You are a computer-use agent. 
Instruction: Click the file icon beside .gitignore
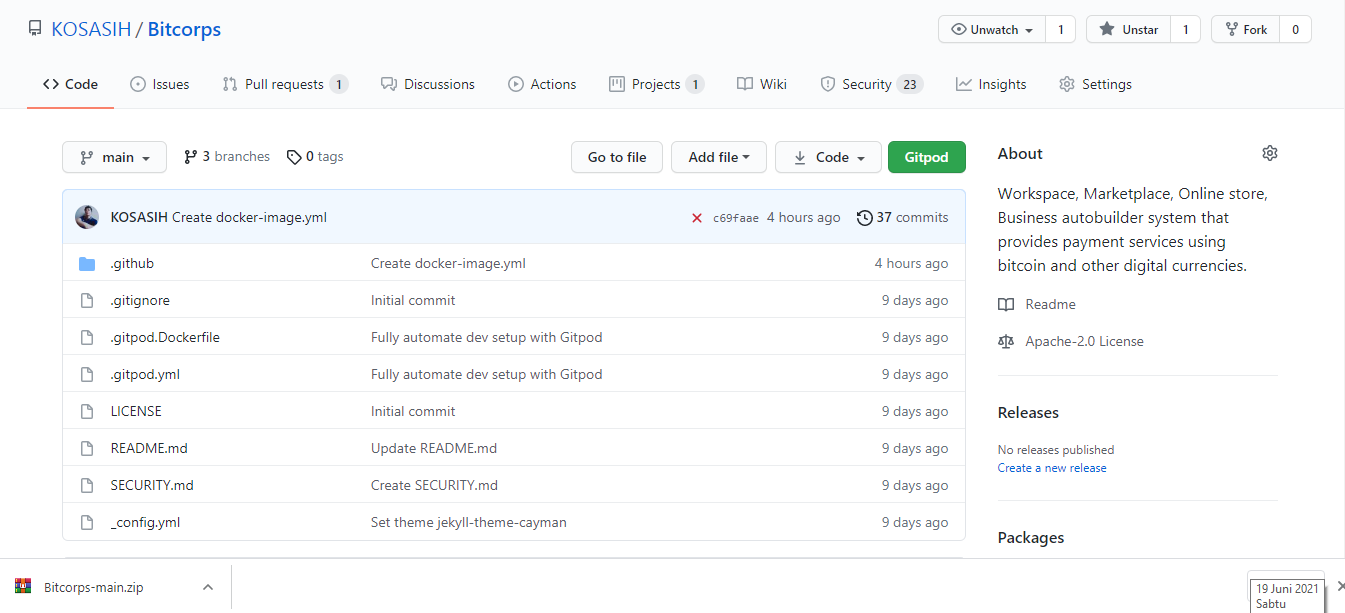(x=87, y=300)
